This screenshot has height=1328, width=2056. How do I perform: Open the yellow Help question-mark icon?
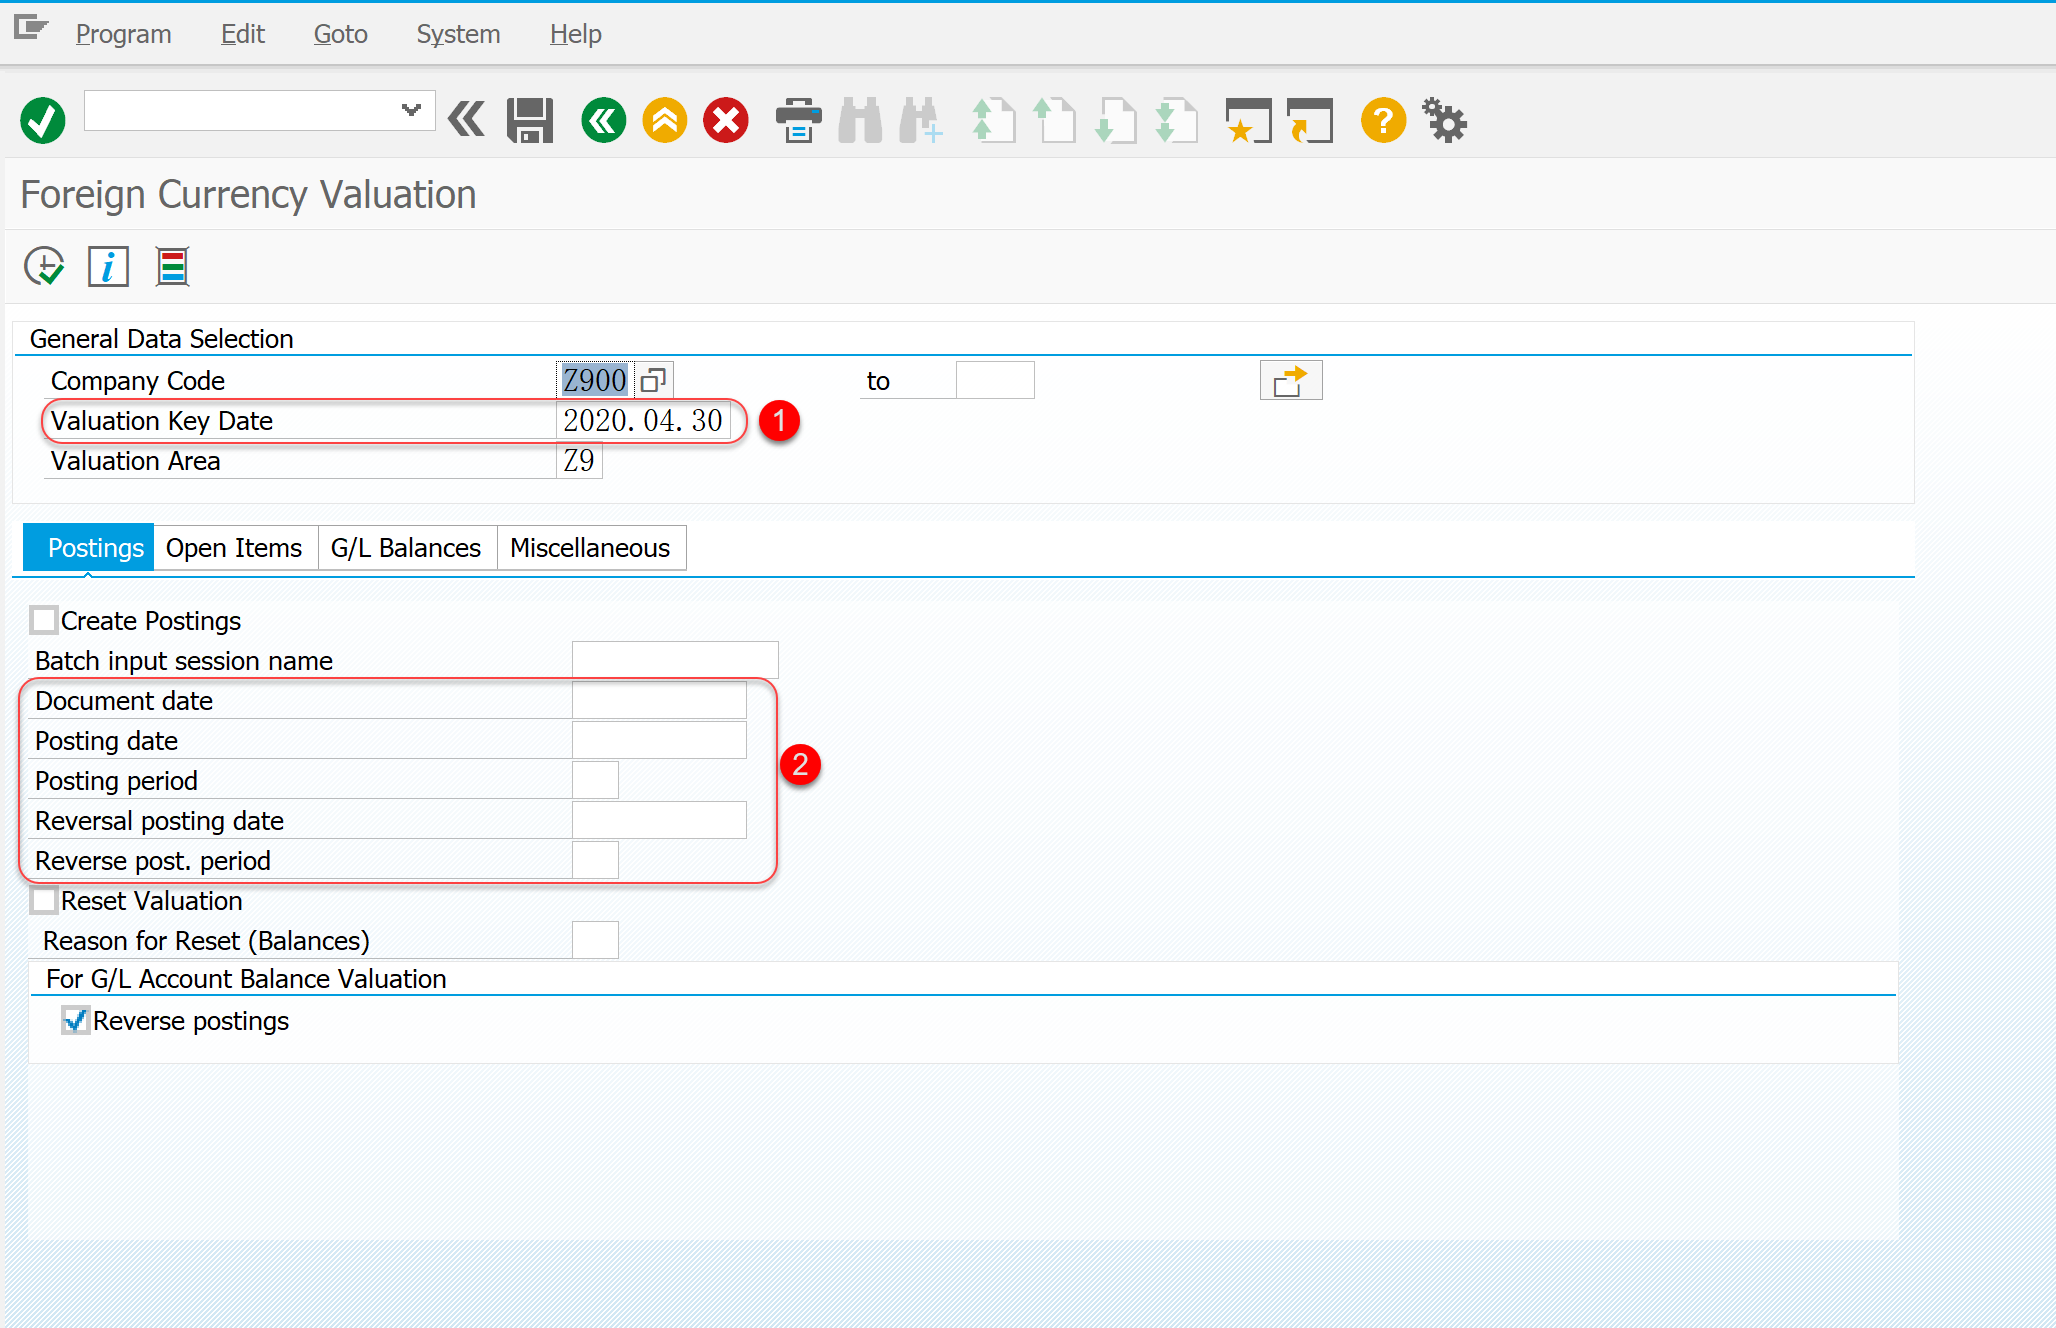point(1383,121)
